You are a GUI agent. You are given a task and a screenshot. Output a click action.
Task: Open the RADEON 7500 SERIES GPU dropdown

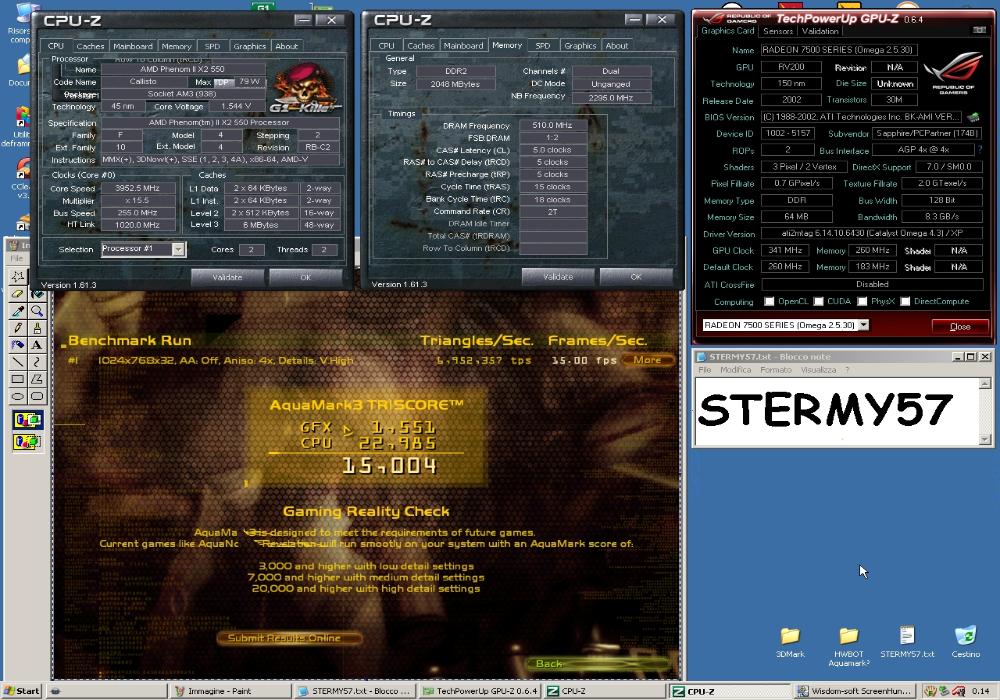click(x=864, y=325)
